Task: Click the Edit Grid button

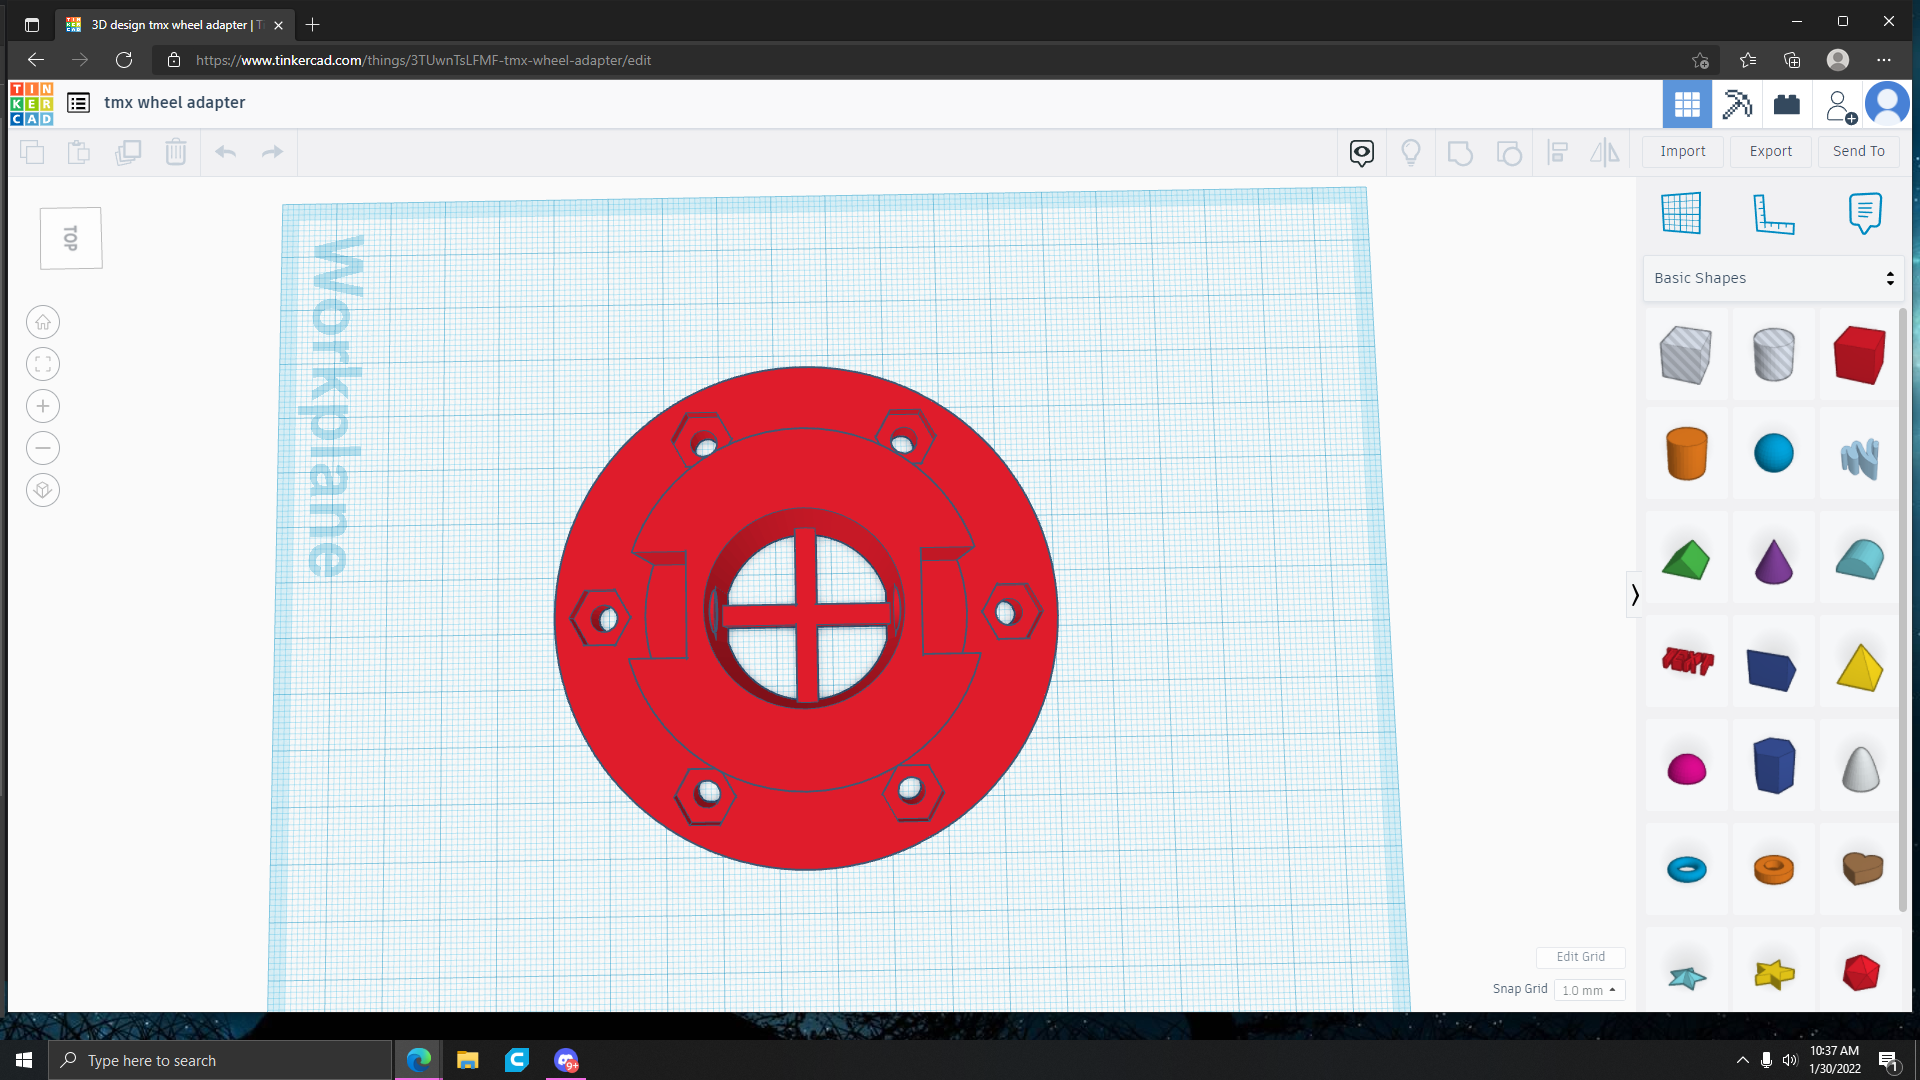Action: 1580,957
